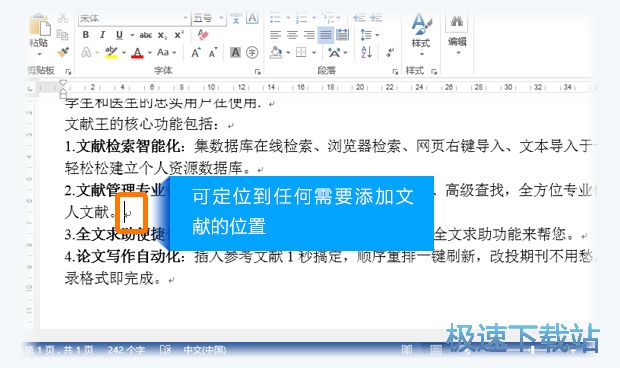Click the Shading paint bucket icon
The image size is (620, 368).
coord(276,52)
